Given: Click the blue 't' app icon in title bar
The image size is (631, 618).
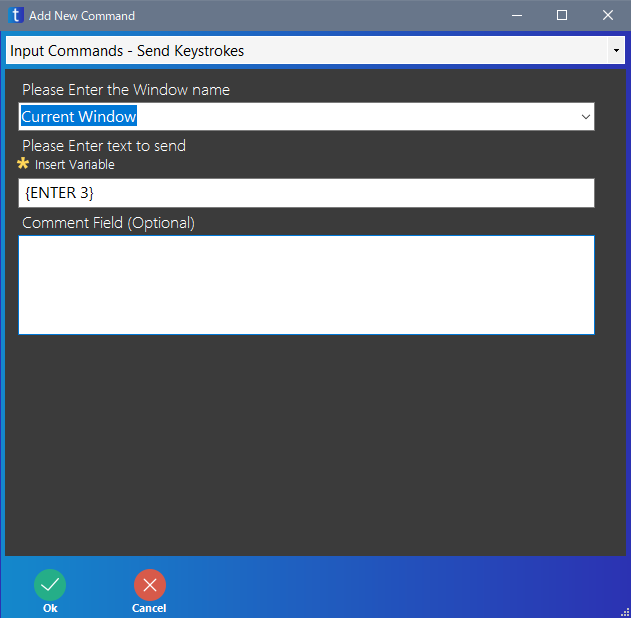Looking at the screenshot, I should pyautogui.click(x=15, y=16).
